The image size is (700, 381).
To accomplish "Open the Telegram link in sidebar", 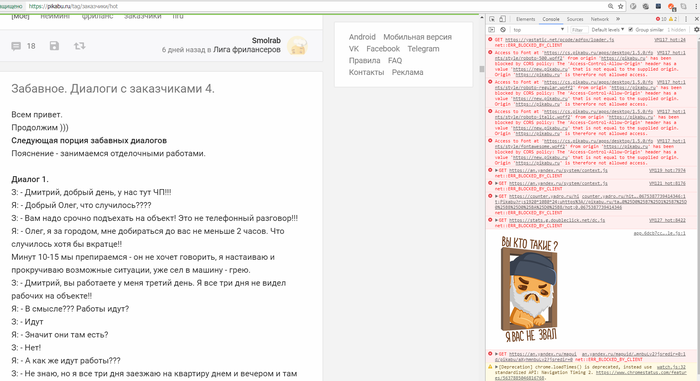I will pos(423,49).
